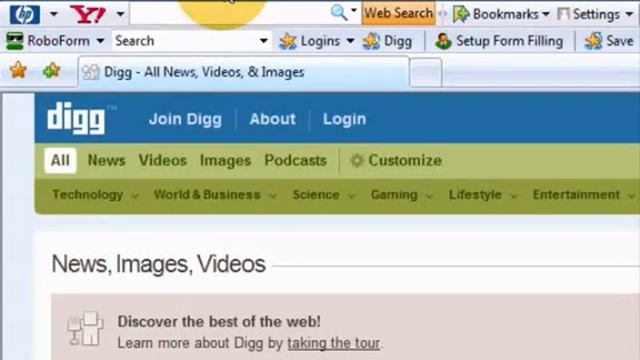Open dropdown arrow beside magnifying glass
The width and height of the screenshot is (640, 360).
(x=353, y=10)
